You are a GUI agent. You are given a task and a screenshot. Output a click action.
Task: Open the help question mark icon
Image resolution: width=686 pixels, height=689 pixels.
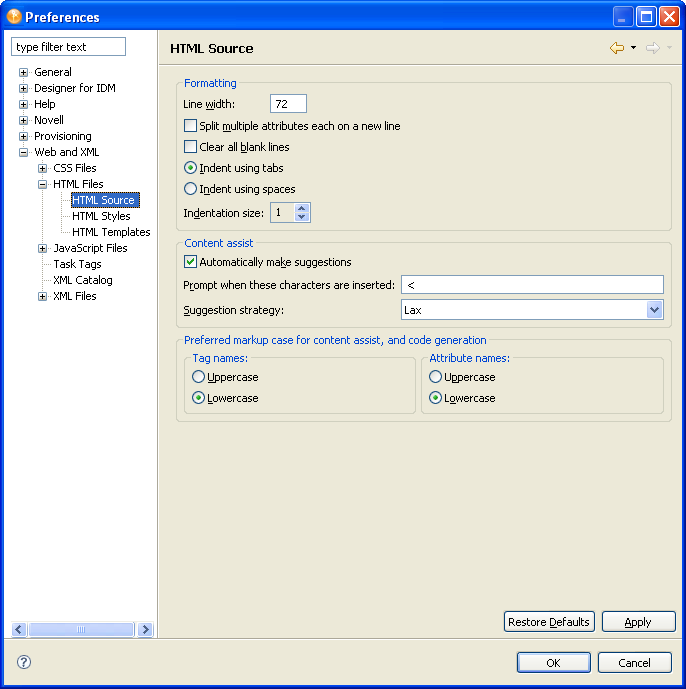coord(24,662)
